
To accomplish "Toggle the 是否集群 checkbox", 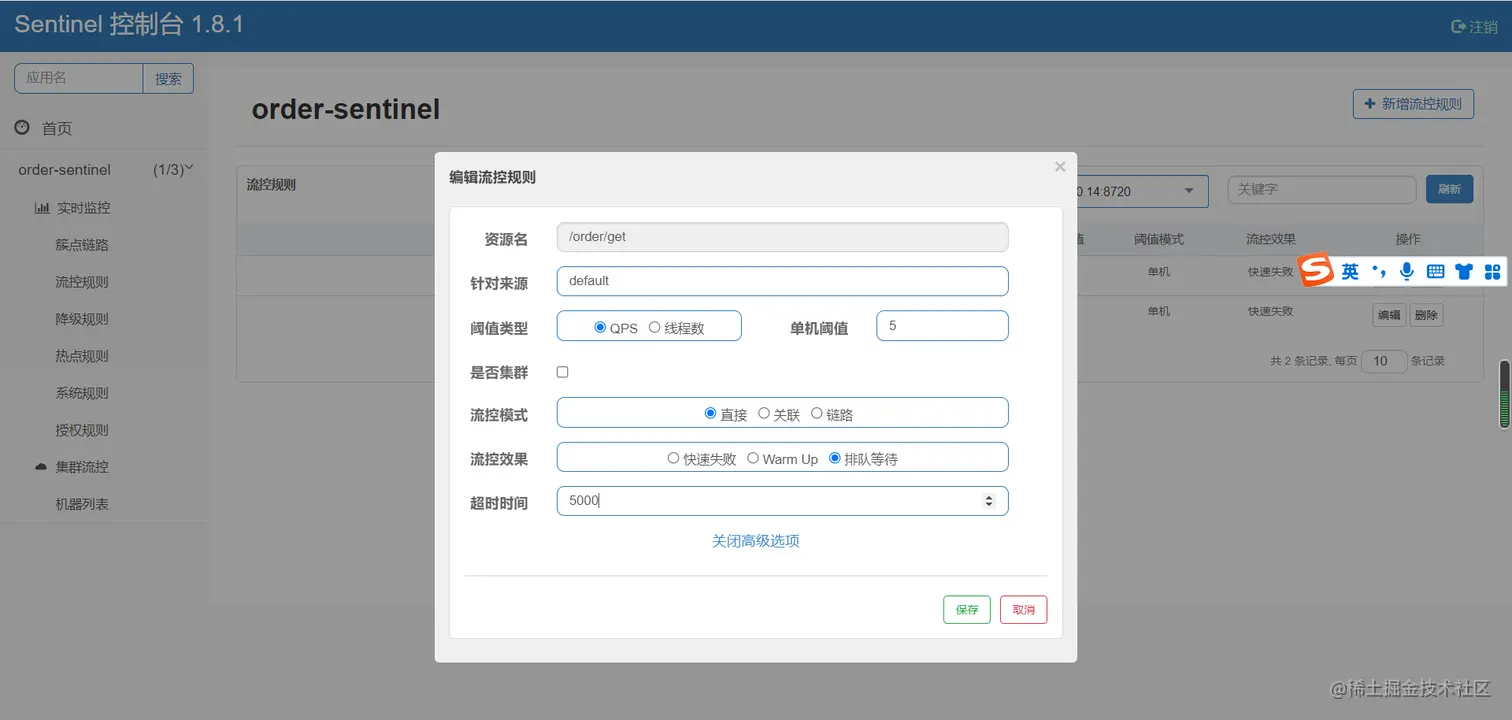I will click(x=562, y=372).
